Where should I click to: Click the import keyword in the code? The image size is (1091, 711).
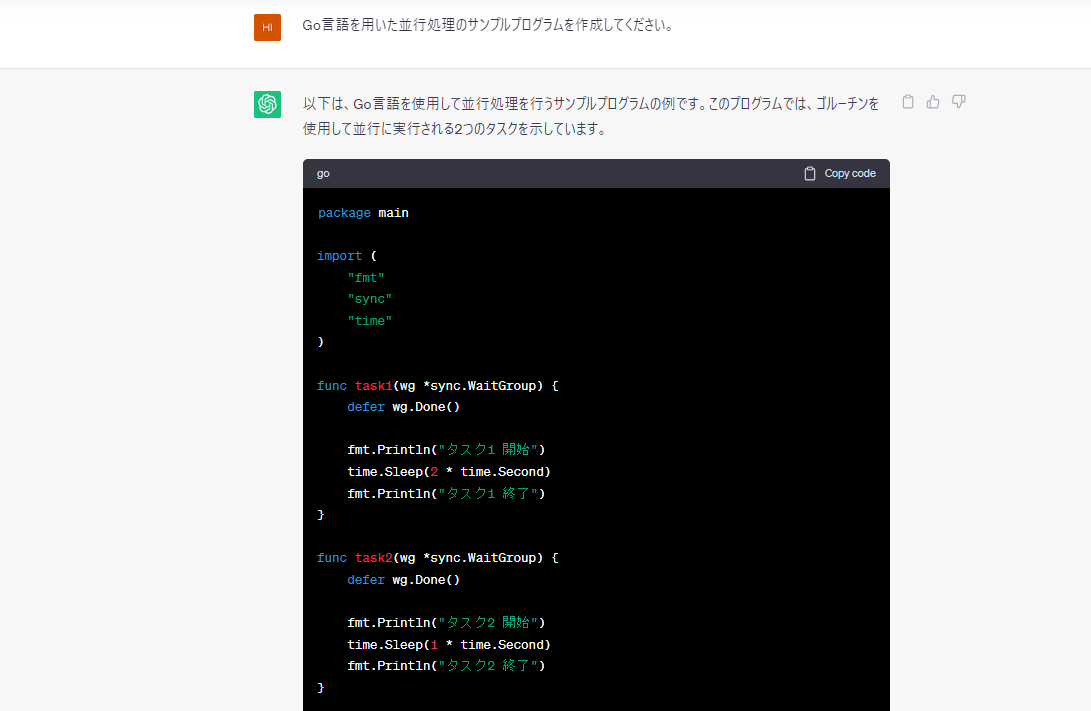tap(340, 256)
